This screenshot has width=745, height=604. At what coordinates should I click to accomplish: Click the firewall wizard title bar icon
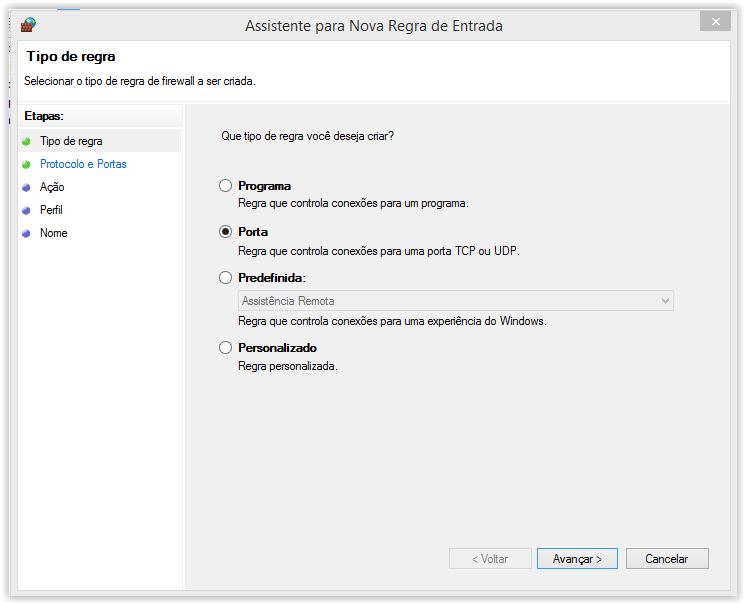click(28, 24)
